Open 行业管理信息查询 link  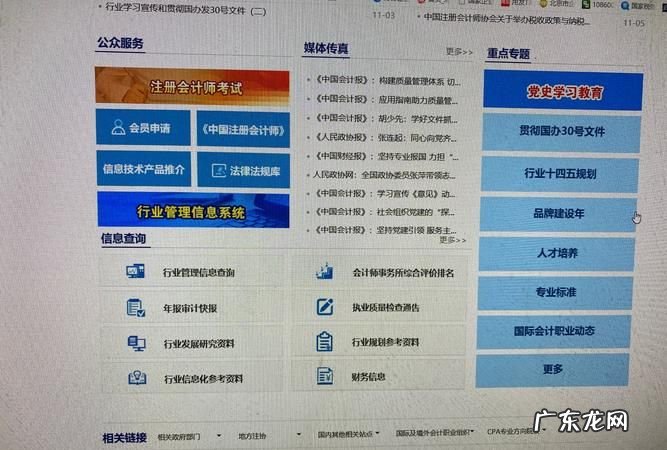coord(199,273)
